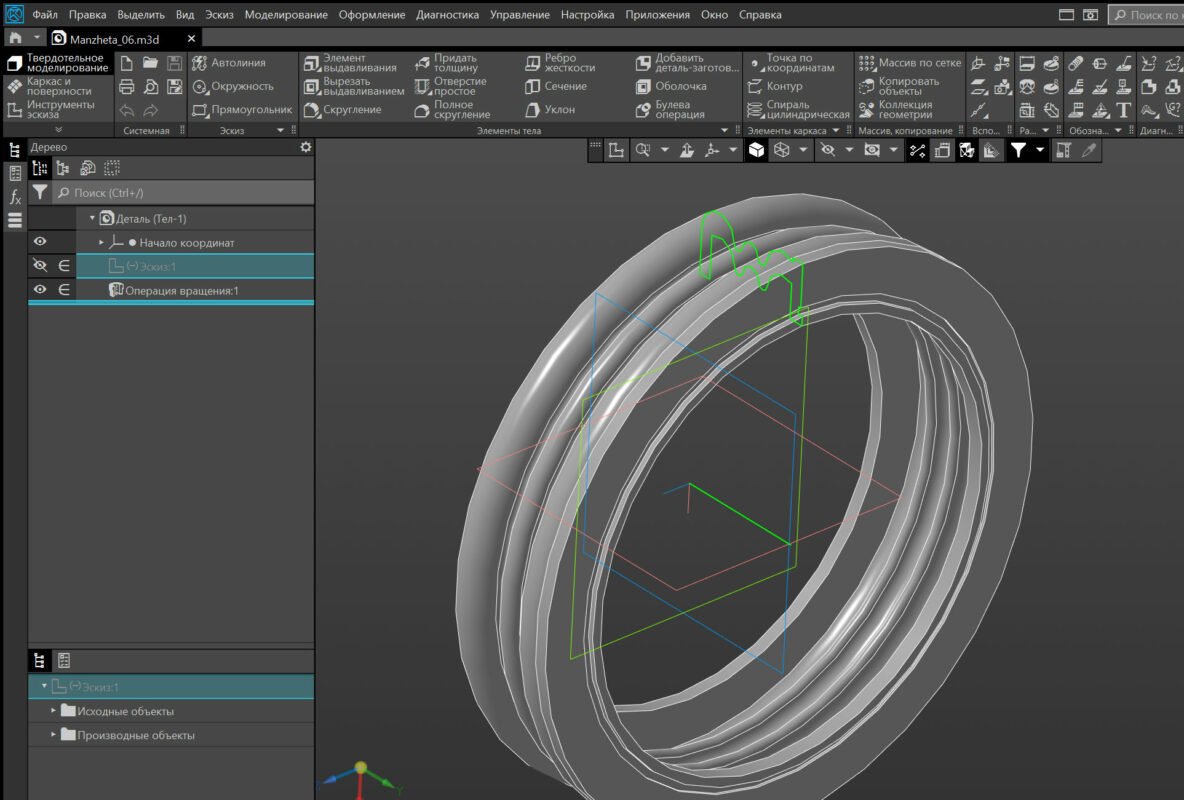
Task: Click the New document icon
Action: click(127, 63)
